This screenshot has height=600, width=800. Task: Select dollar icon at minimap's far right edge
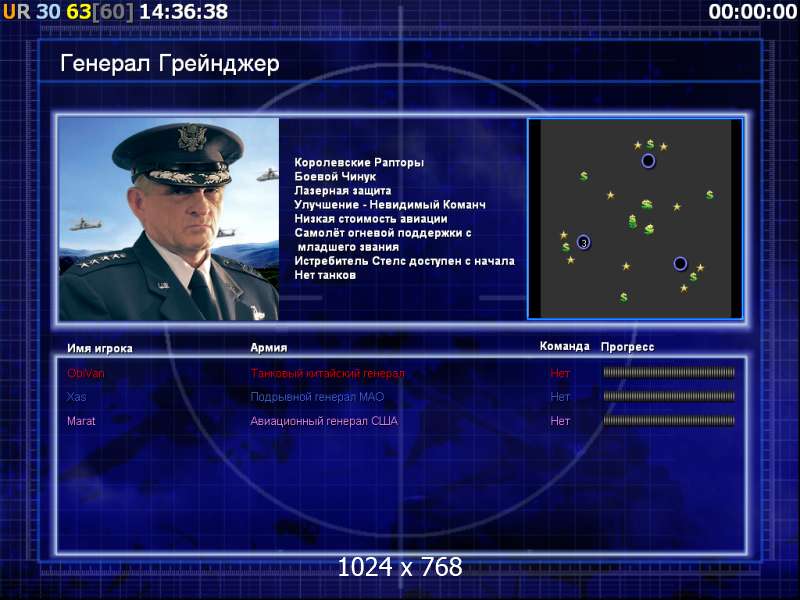(x=710, y=195)
